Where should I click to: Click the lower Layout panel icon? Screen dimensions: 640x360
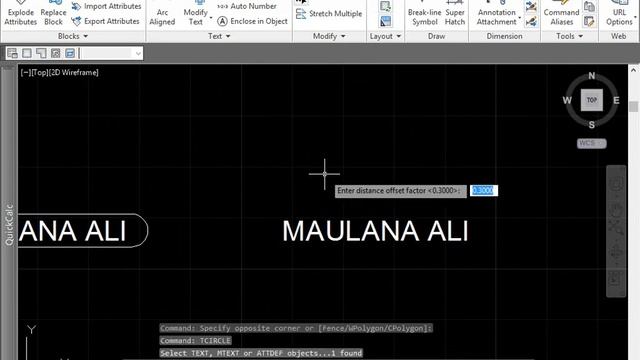pos(385,21)
